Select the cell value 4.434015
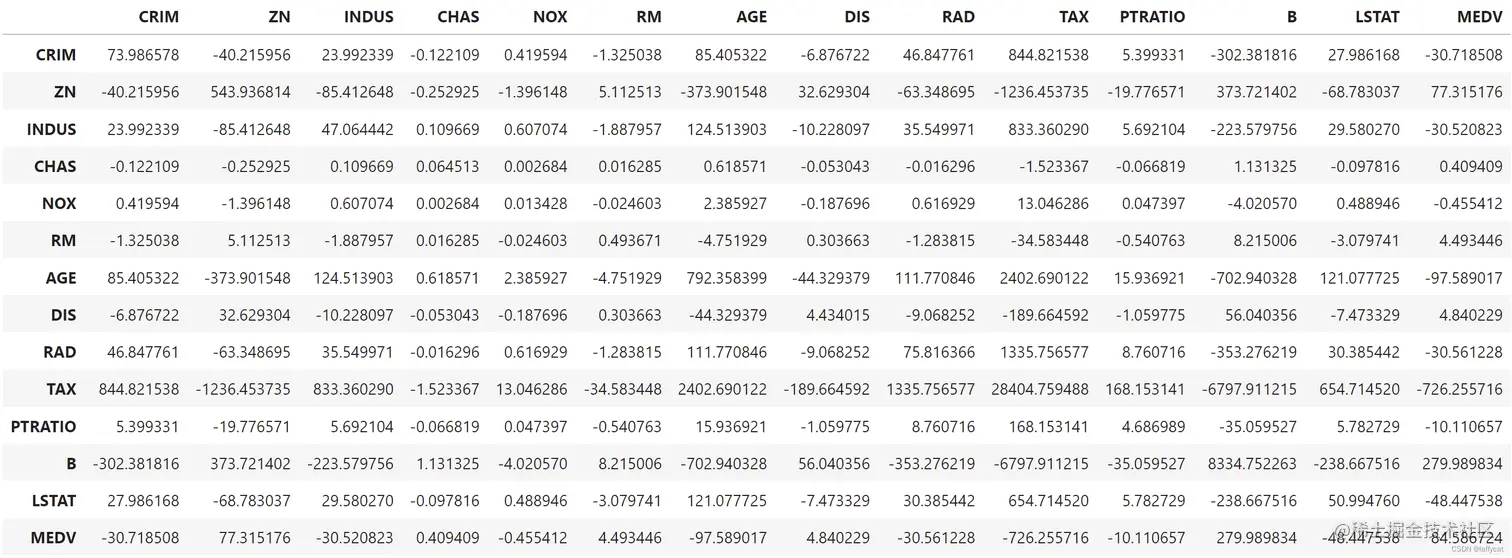 [x=838, y=315]
